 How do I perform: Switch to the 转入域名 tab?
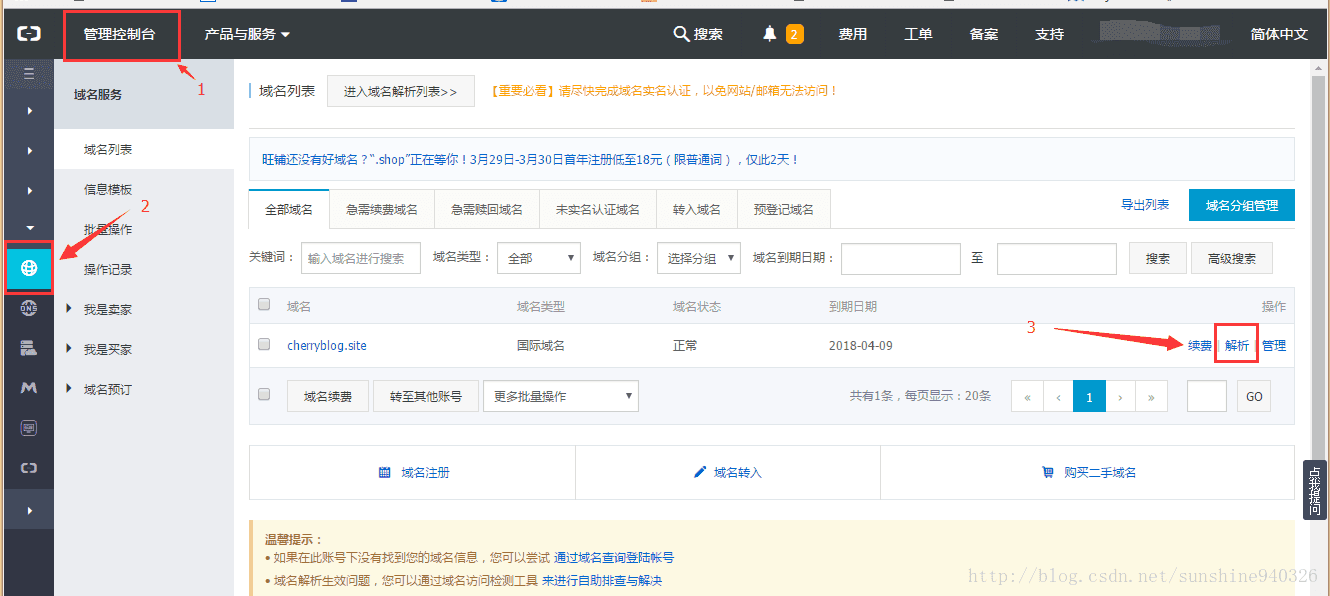click(697, 209)
